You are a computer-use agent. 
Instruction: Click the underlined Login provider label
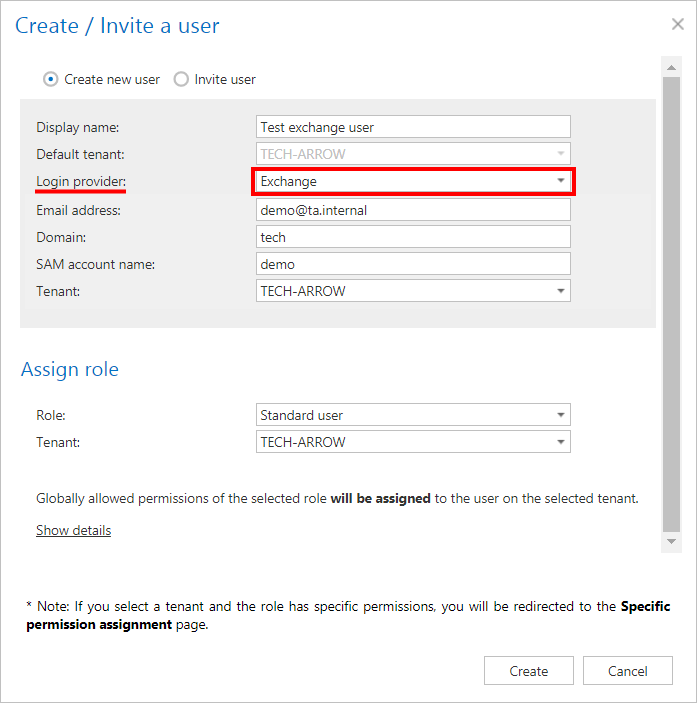(81, 182)
